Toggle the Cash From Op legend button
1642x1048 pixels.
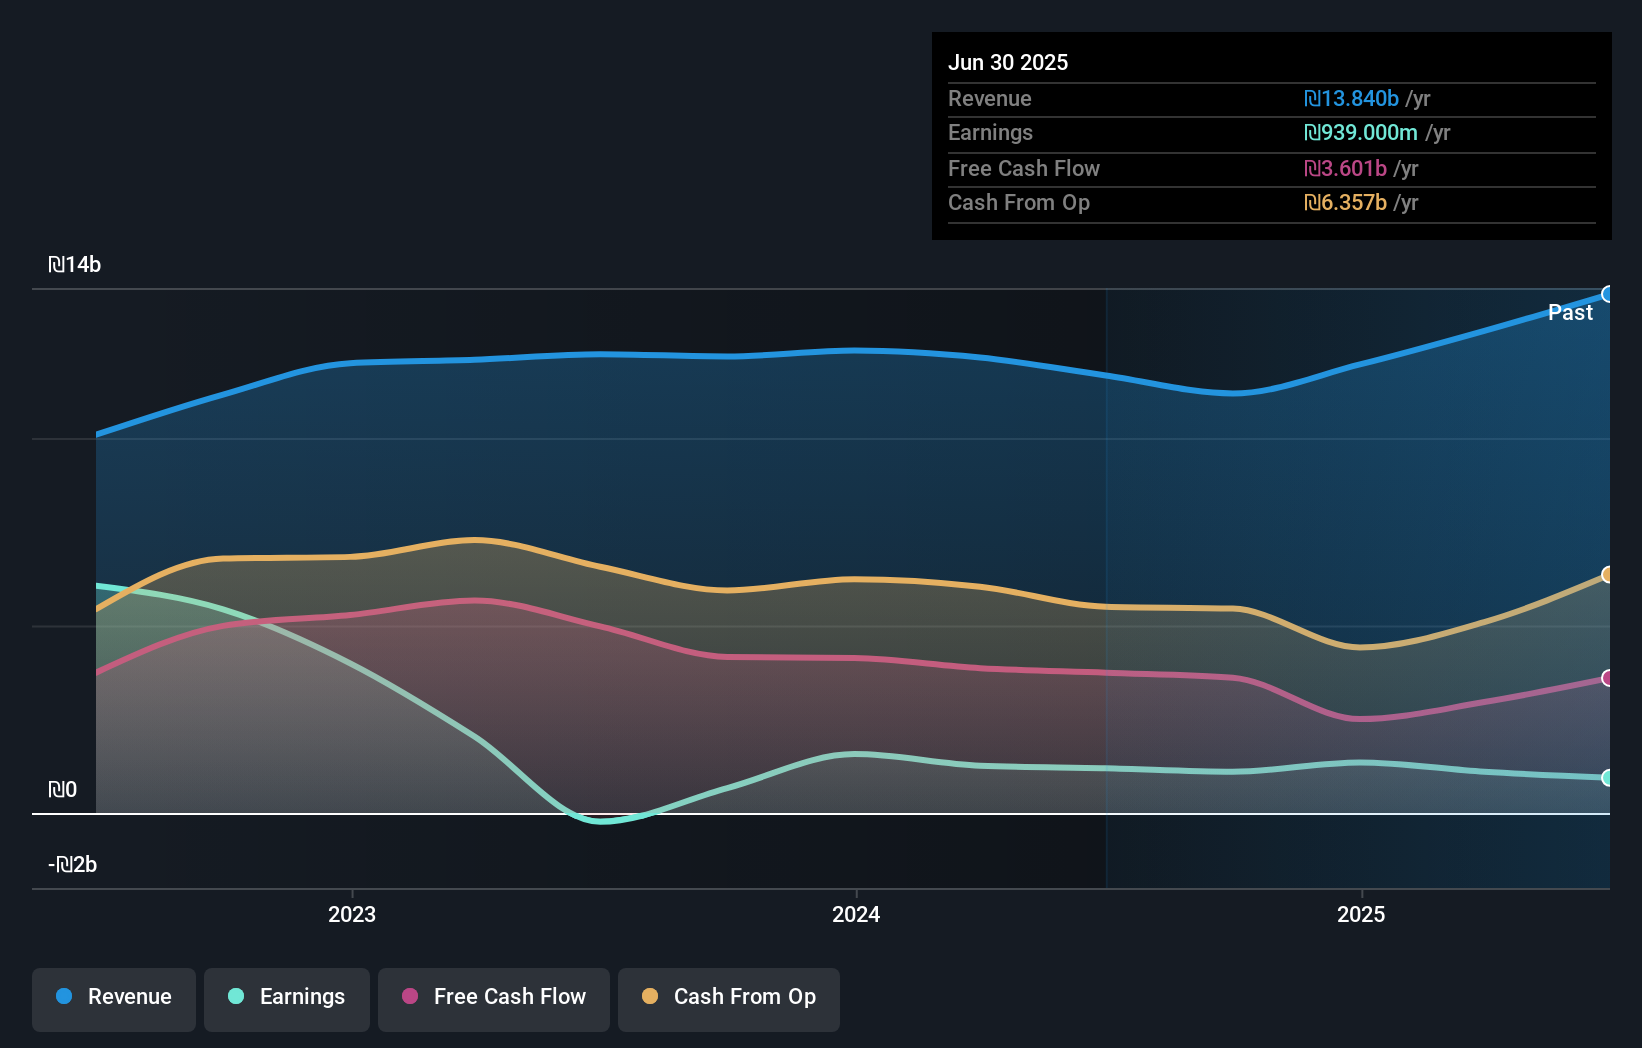click(x=729, y=999)
